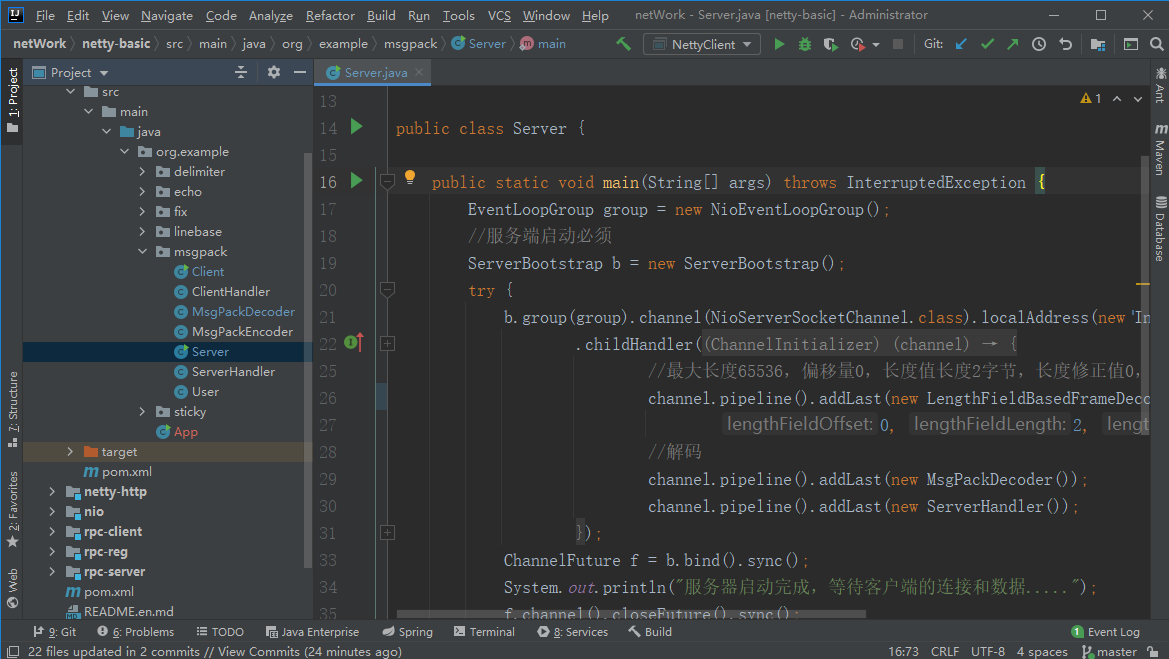Screen dimensions: 1169x659
Task: Click the profiler run icon
Action: pyautogui.click(x=857, y=44)
